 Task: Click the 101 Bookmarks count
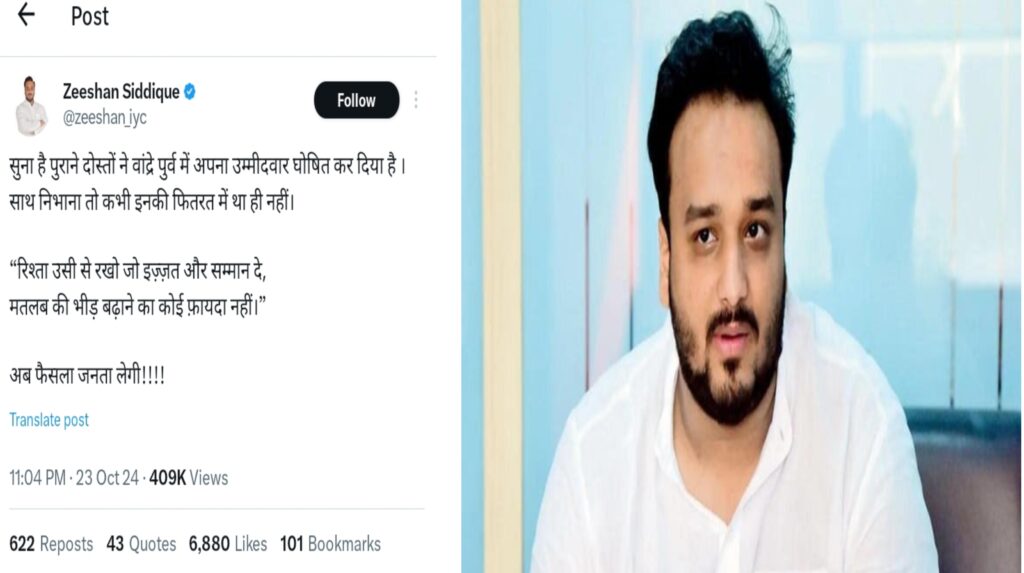330,544
